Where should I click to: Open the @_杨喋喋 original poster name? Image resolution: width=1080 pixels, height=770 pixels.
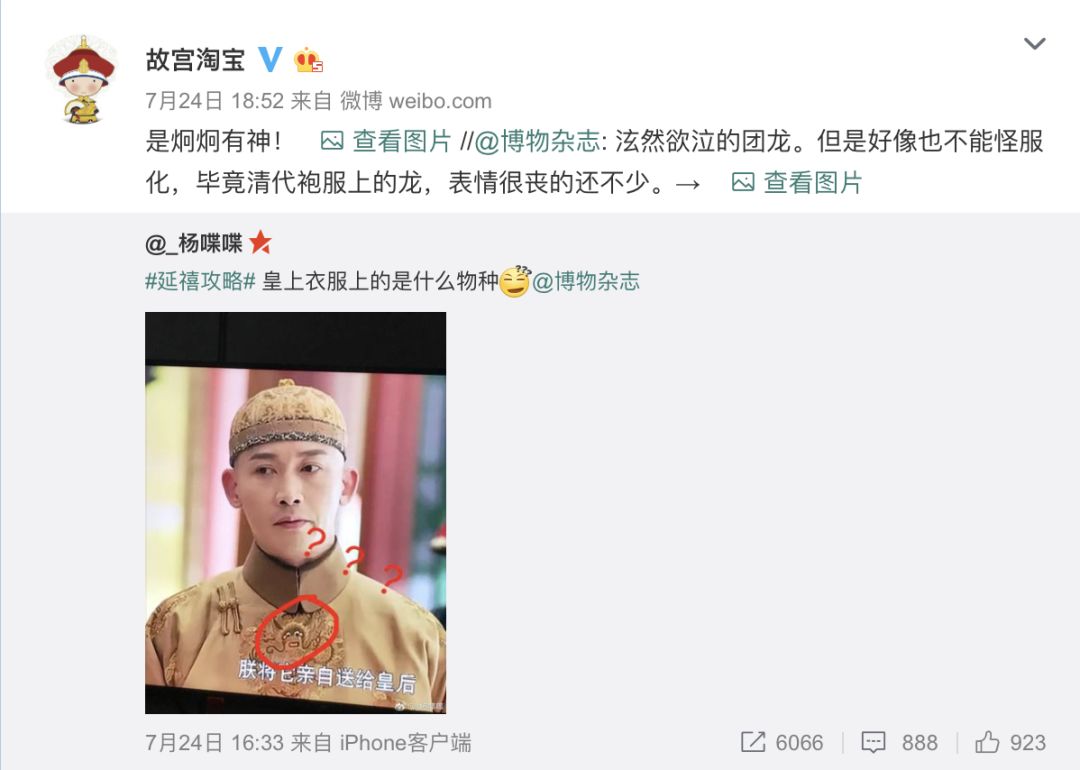click(194, 242)
